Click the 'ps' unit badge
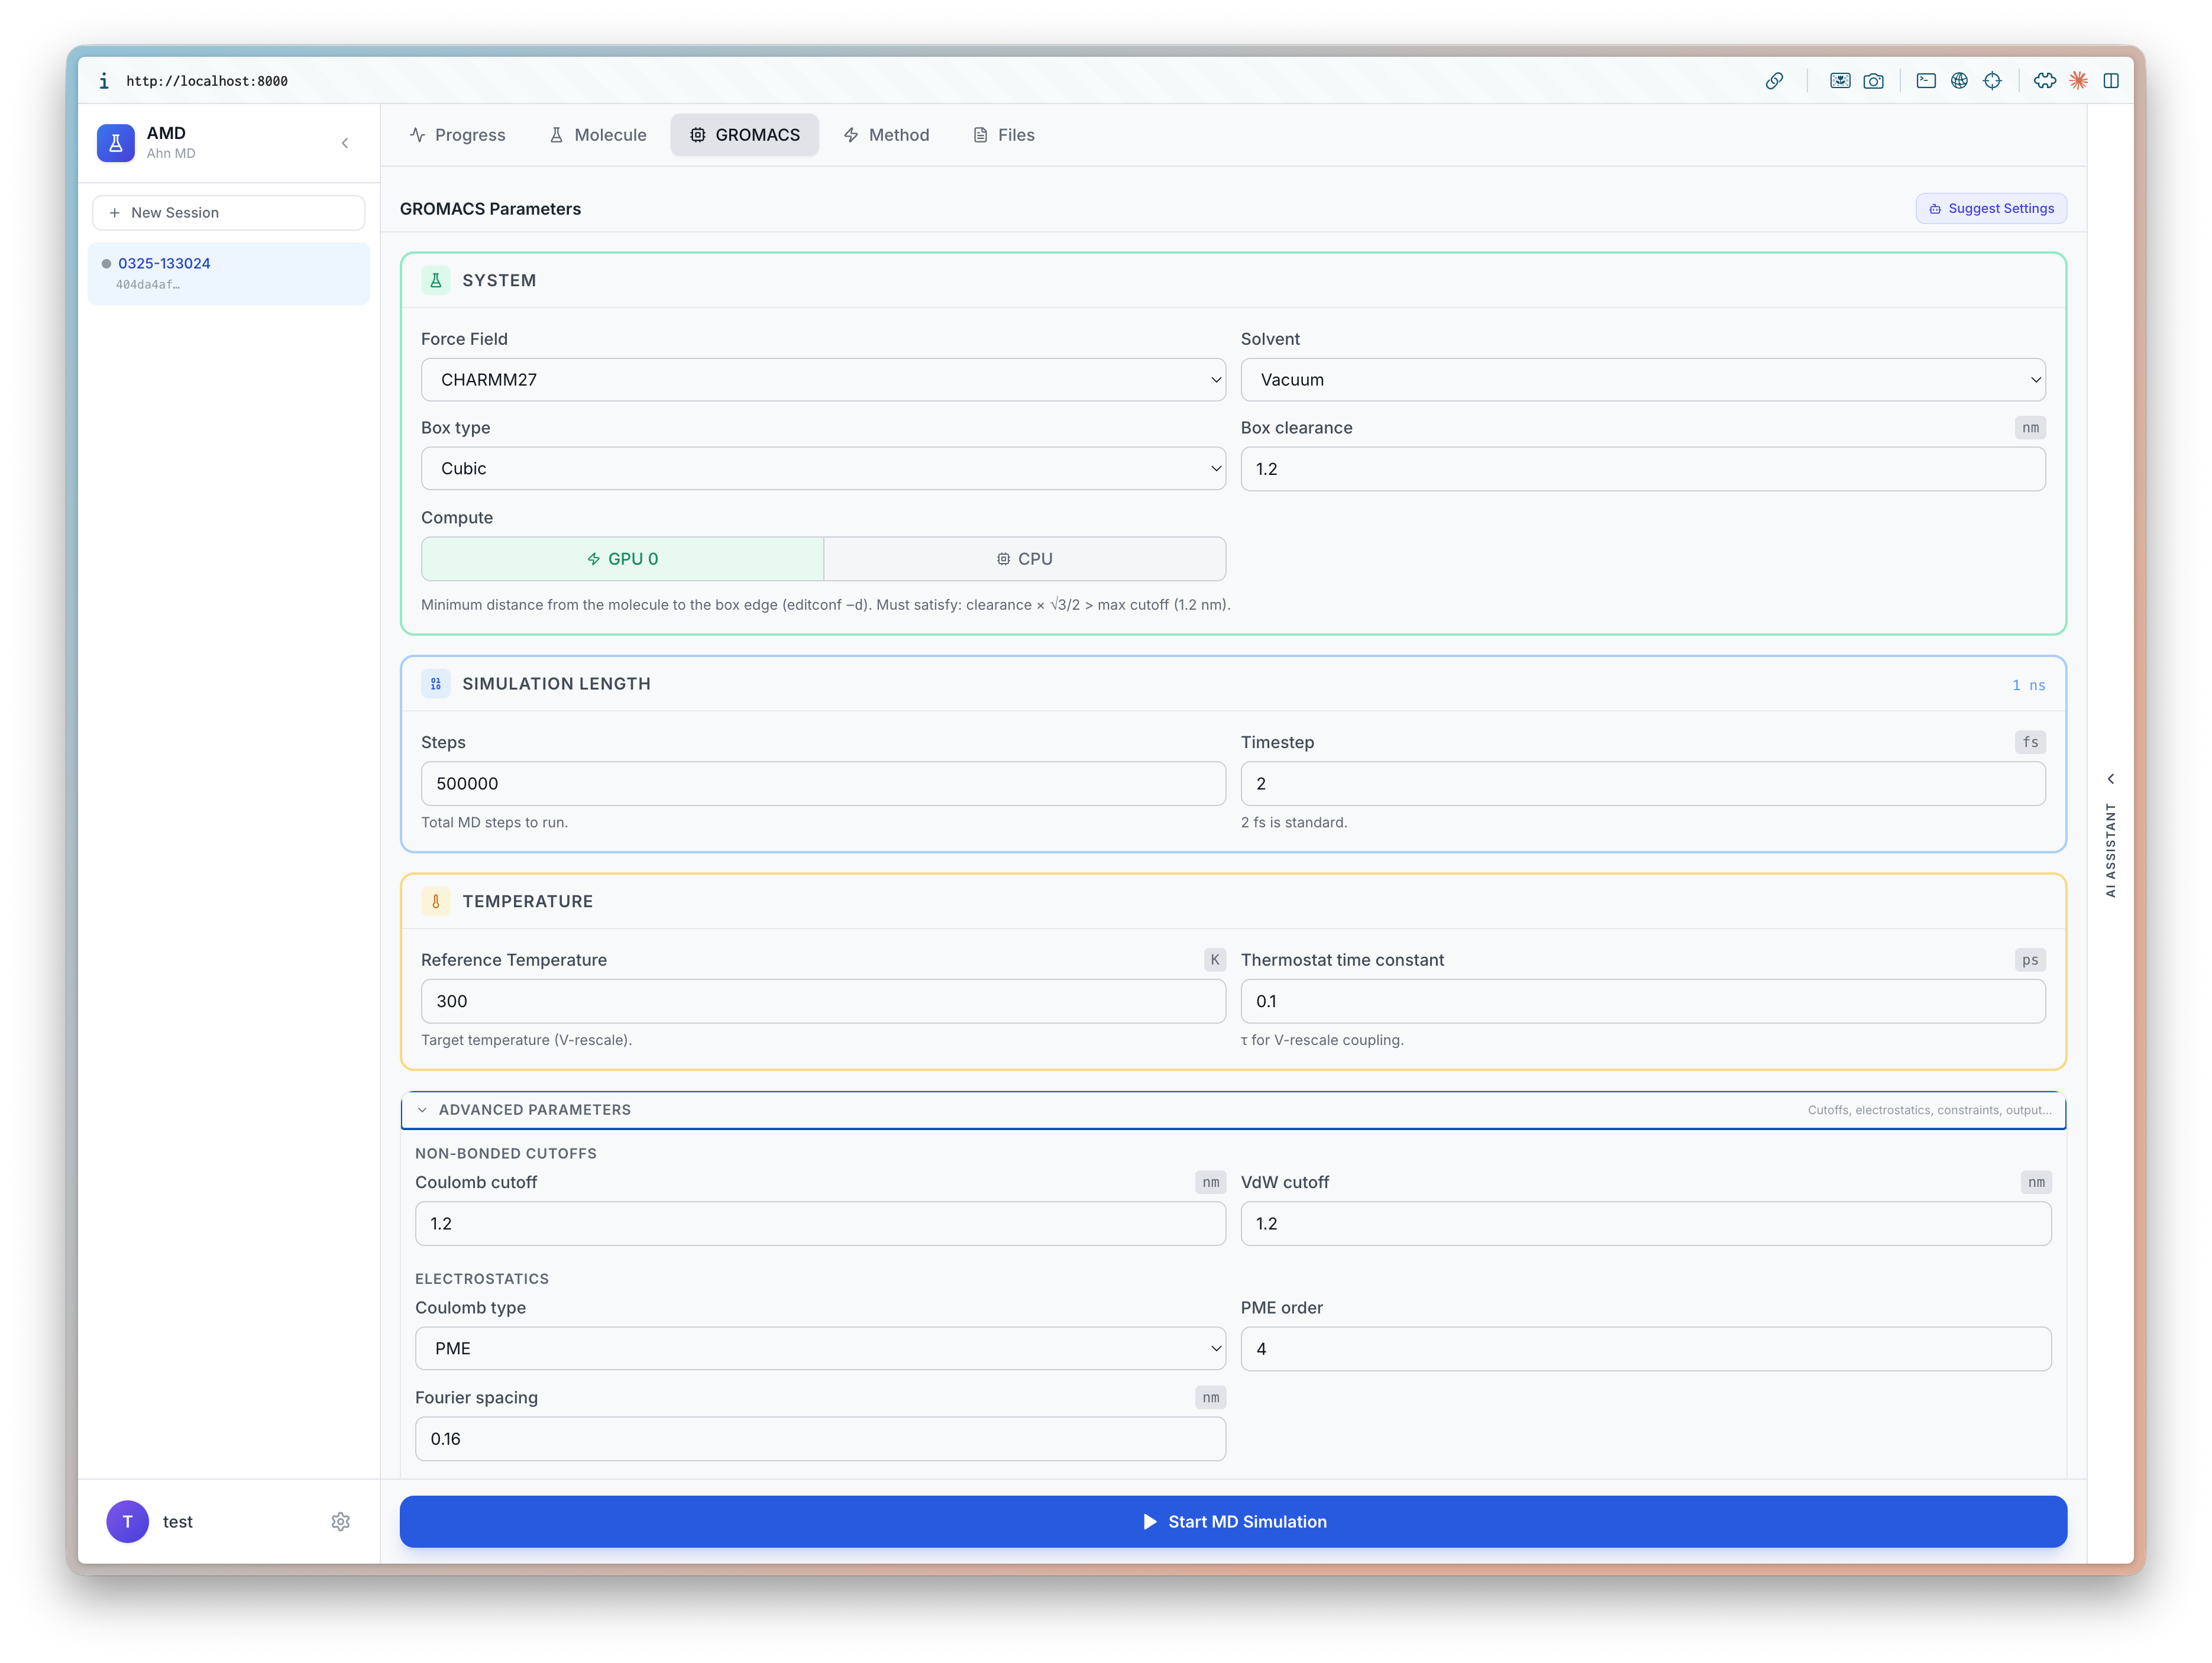Viewport: 2212px width, 1663px height. tap(2030, 960)
